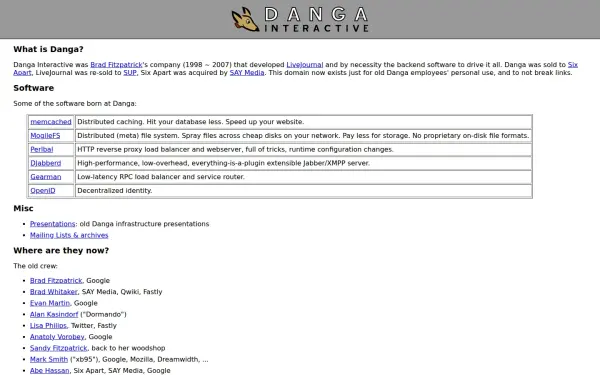
Task: Click the 'Misc' heading
Action: click(x=23, y=209)
